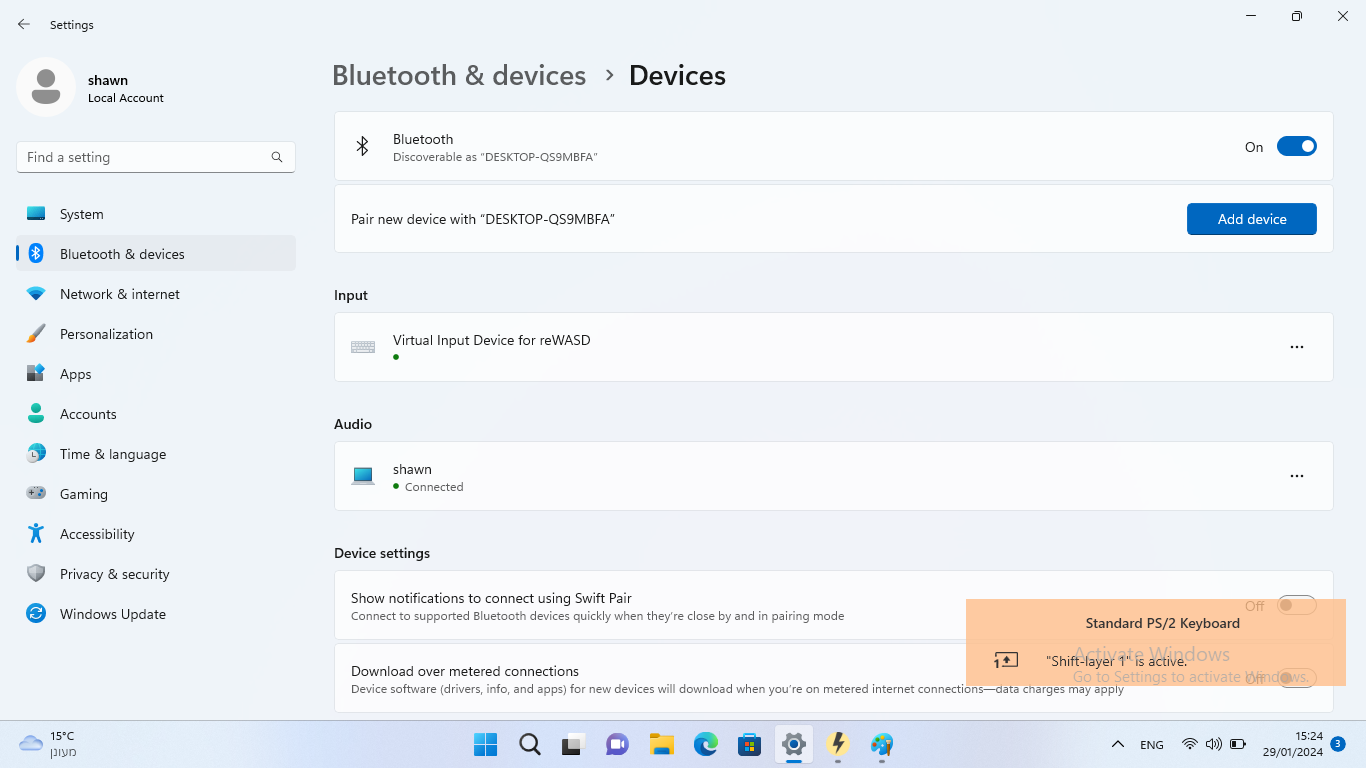This screenshot has height=768, width=1366.
Task: Click the Gaming controller icon in sidebar
Action: (x=36, y=494)
